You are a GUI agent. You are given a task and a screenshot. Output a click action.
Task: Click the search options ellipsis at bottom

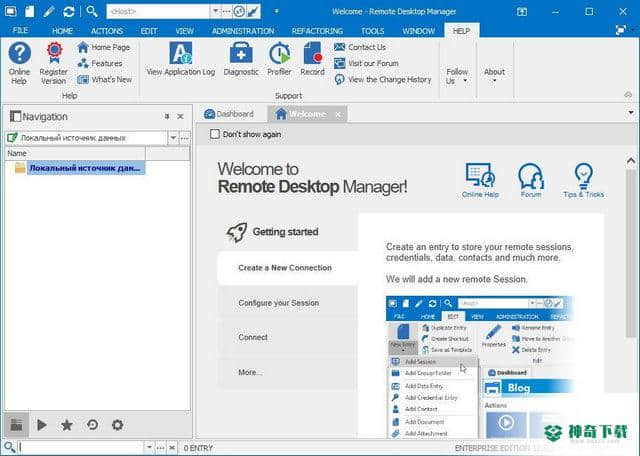coord(161,448)
